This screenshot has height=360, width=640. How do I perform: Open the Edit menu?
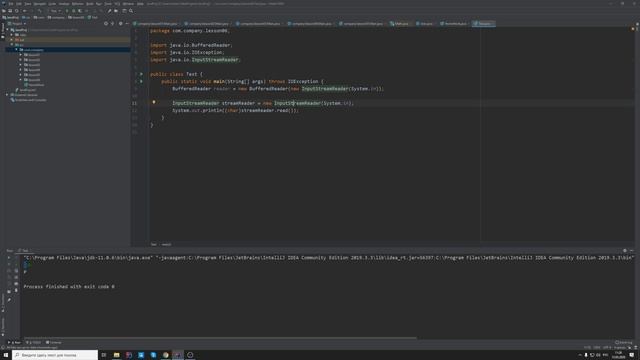click(19, 4)
